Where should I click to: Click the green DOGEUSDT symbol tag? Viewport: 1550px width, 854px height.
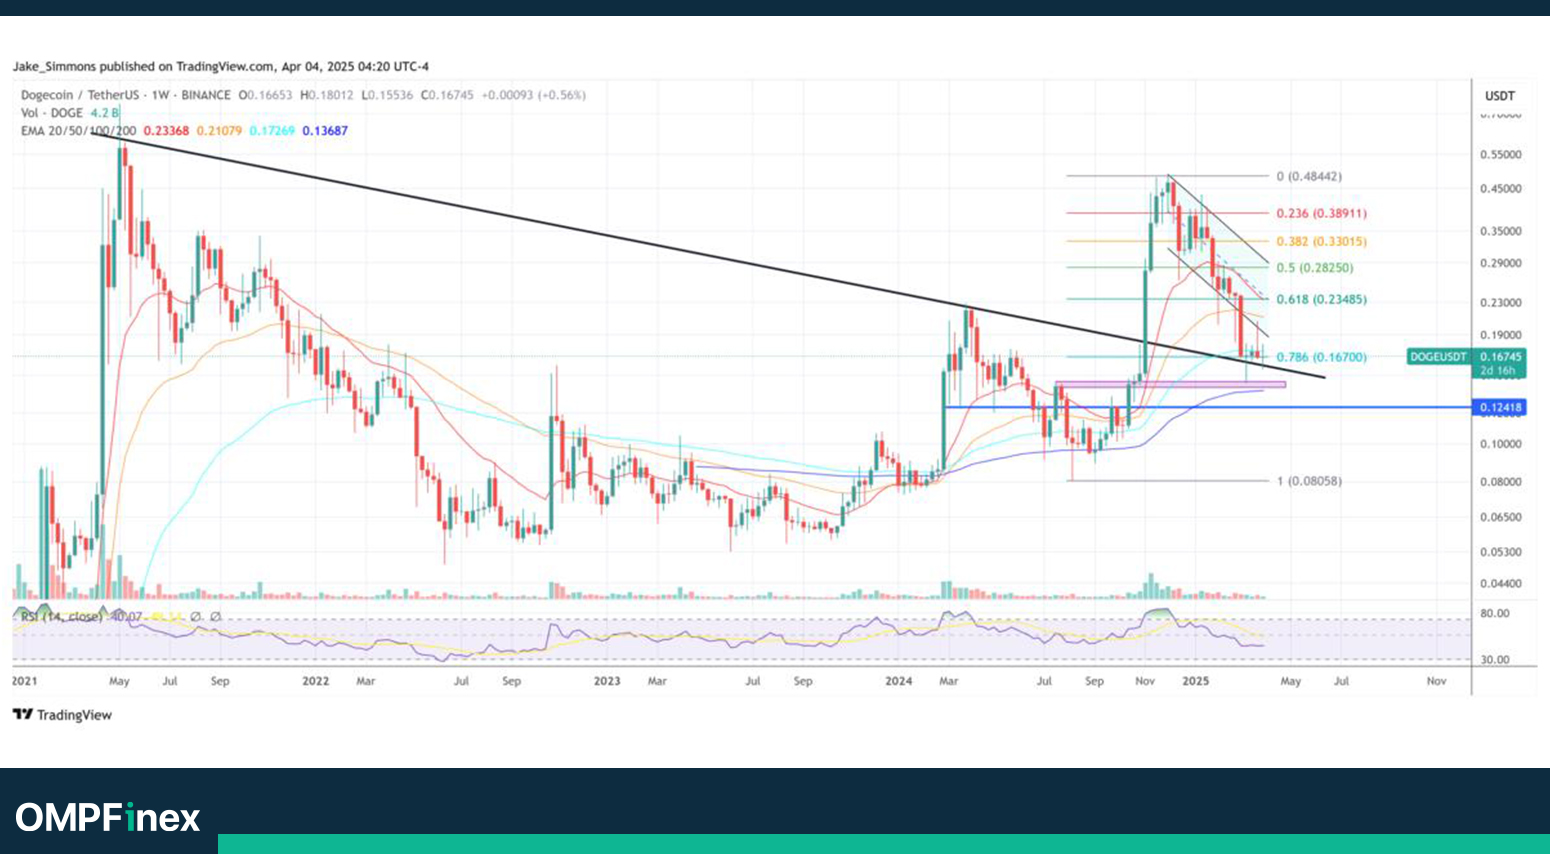tap(1437, 357)
